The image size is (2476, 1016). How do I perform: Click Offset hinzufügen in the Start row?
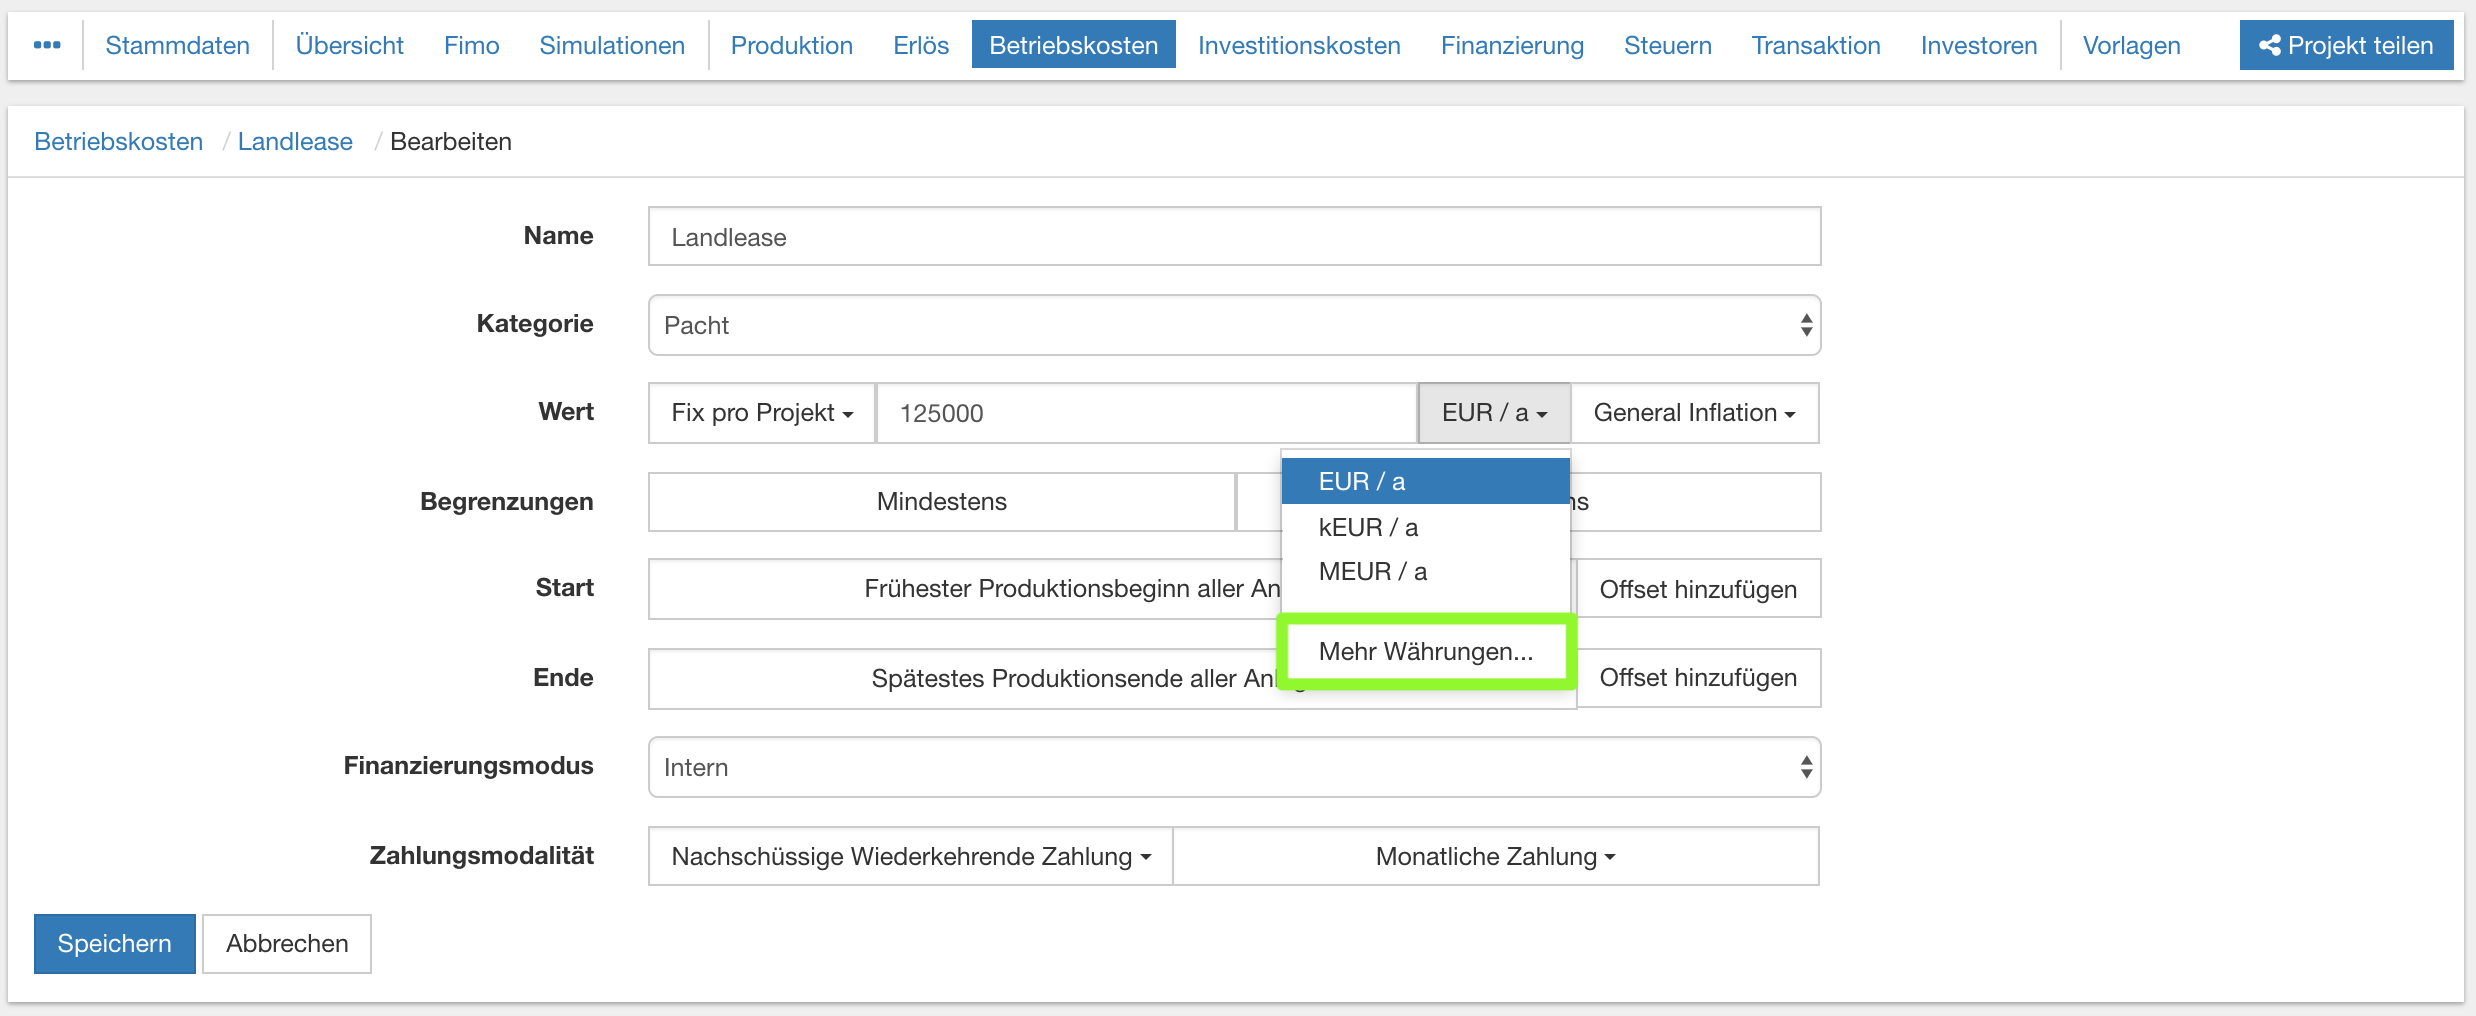(1697, 589)
